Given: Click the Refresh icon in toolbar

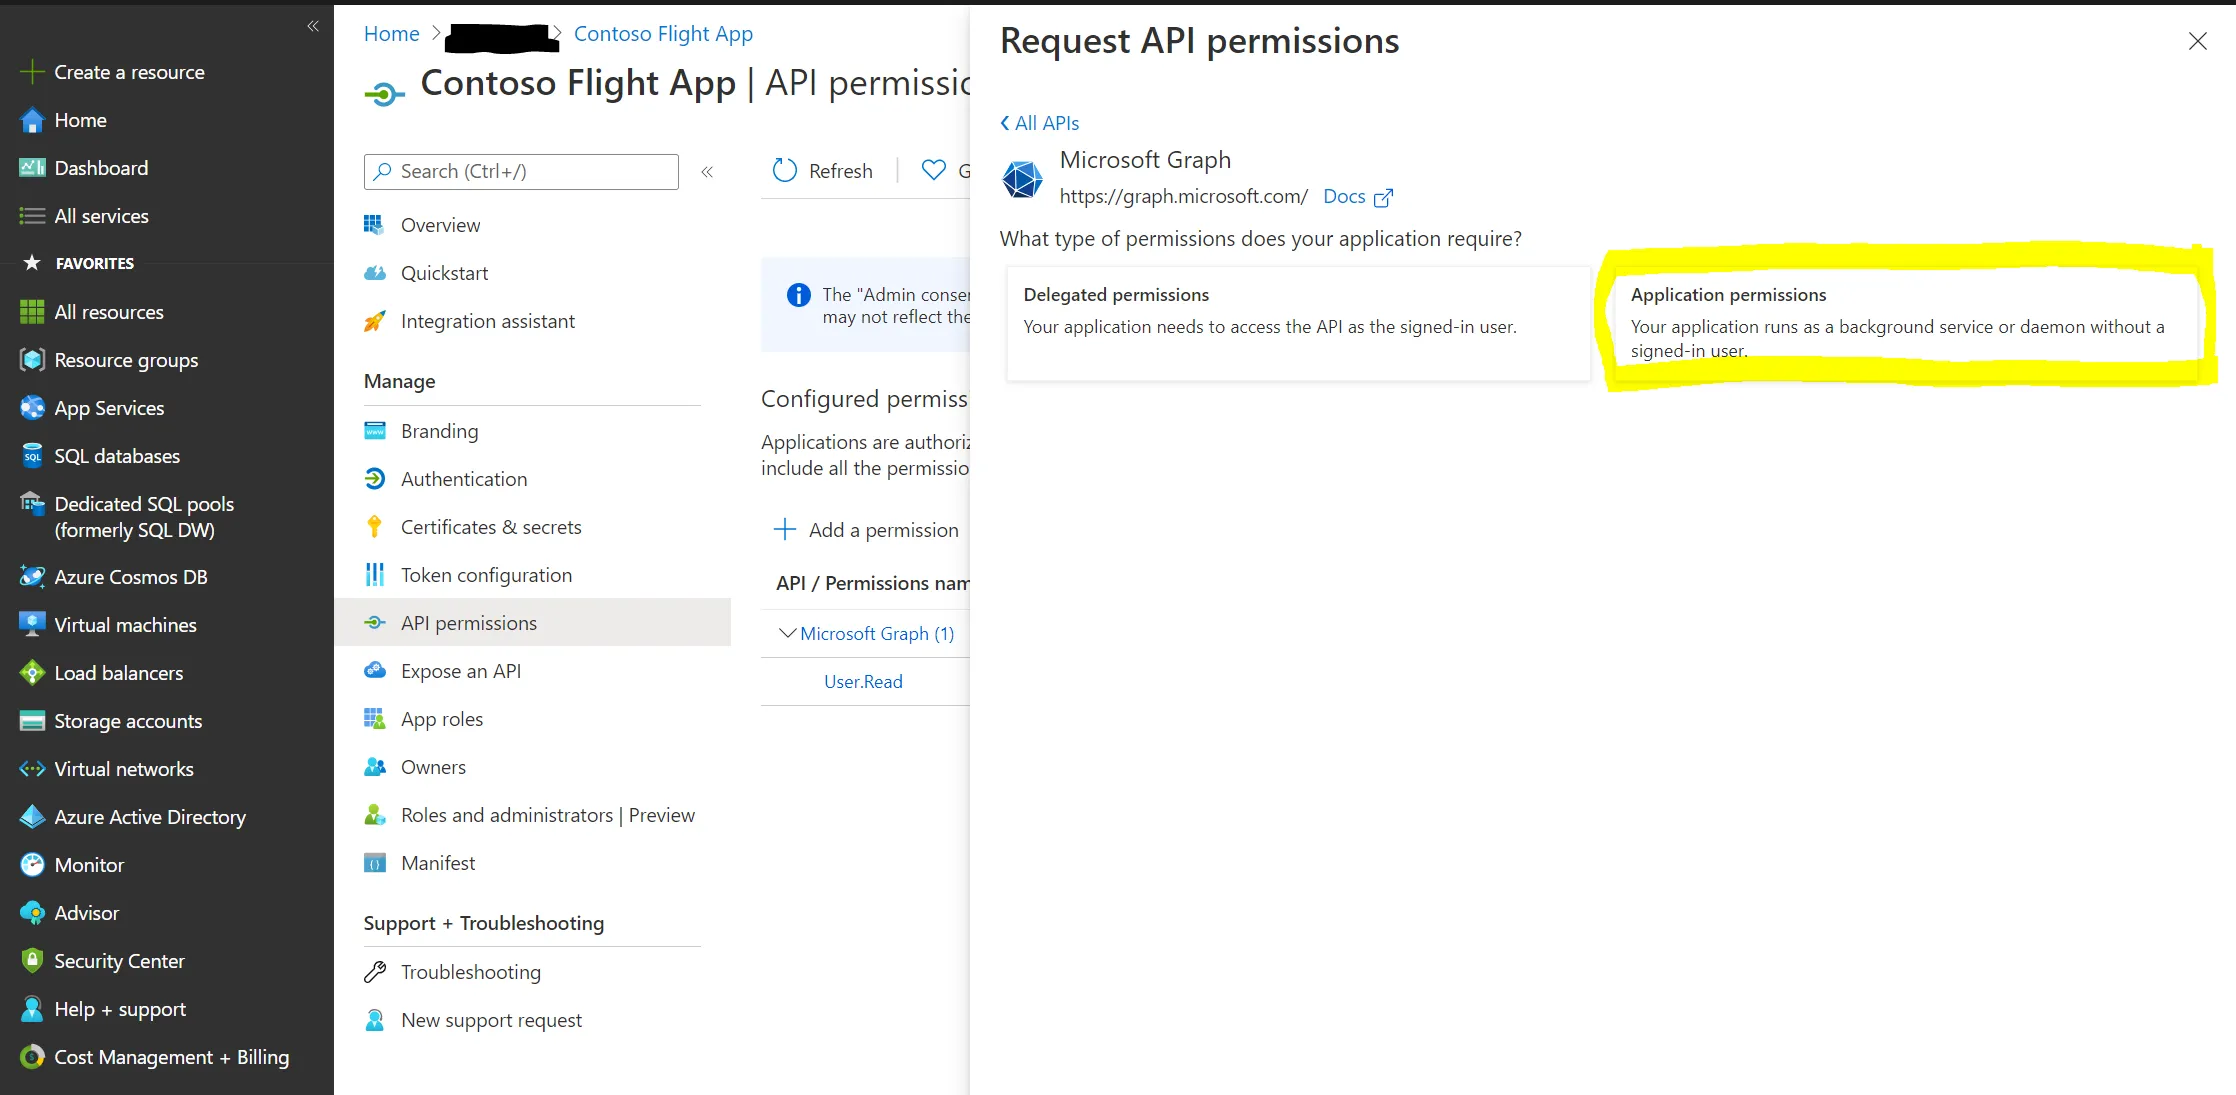Looking at the screenshot, I should click(785, 171).
